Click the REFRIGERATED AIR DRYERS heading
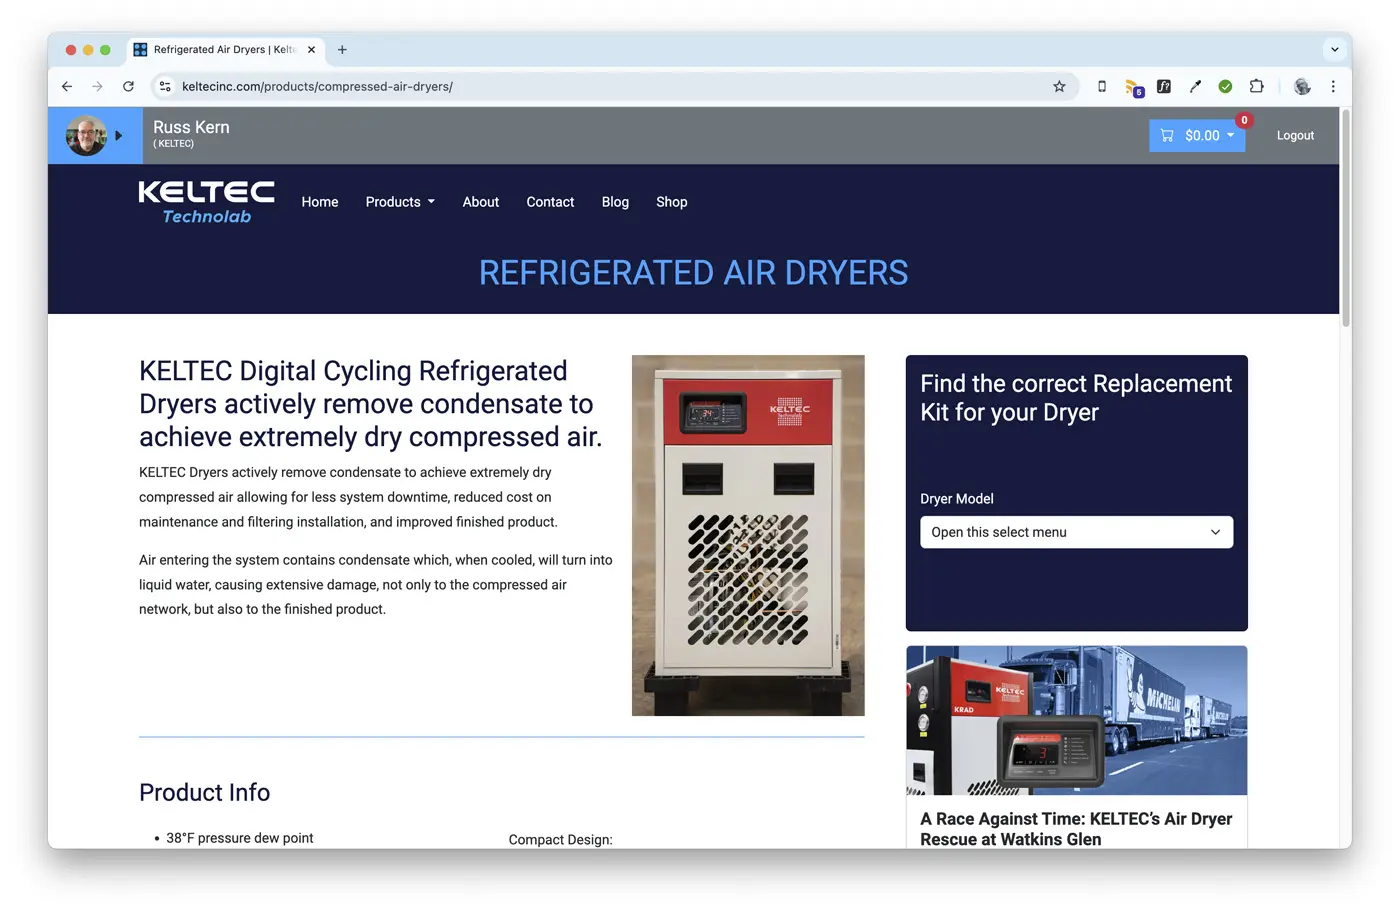The height and width of the screenshot is (912, 1400). click(693, 273)
